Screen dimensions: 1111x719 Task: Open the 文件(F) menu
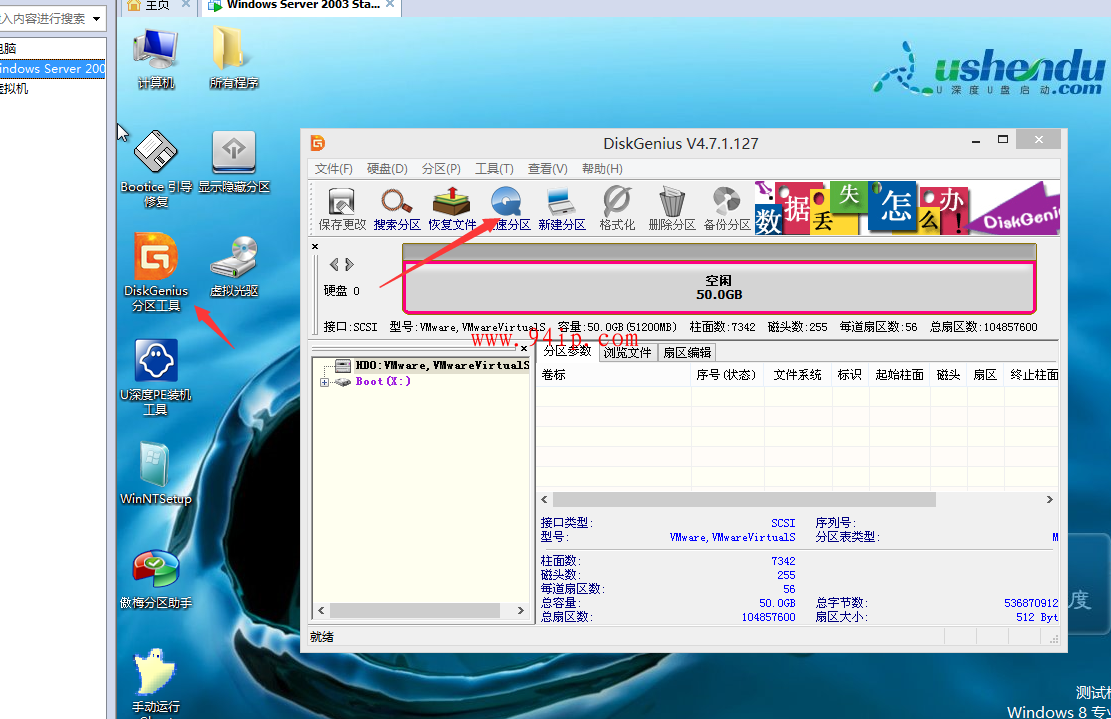click(333, 169)
